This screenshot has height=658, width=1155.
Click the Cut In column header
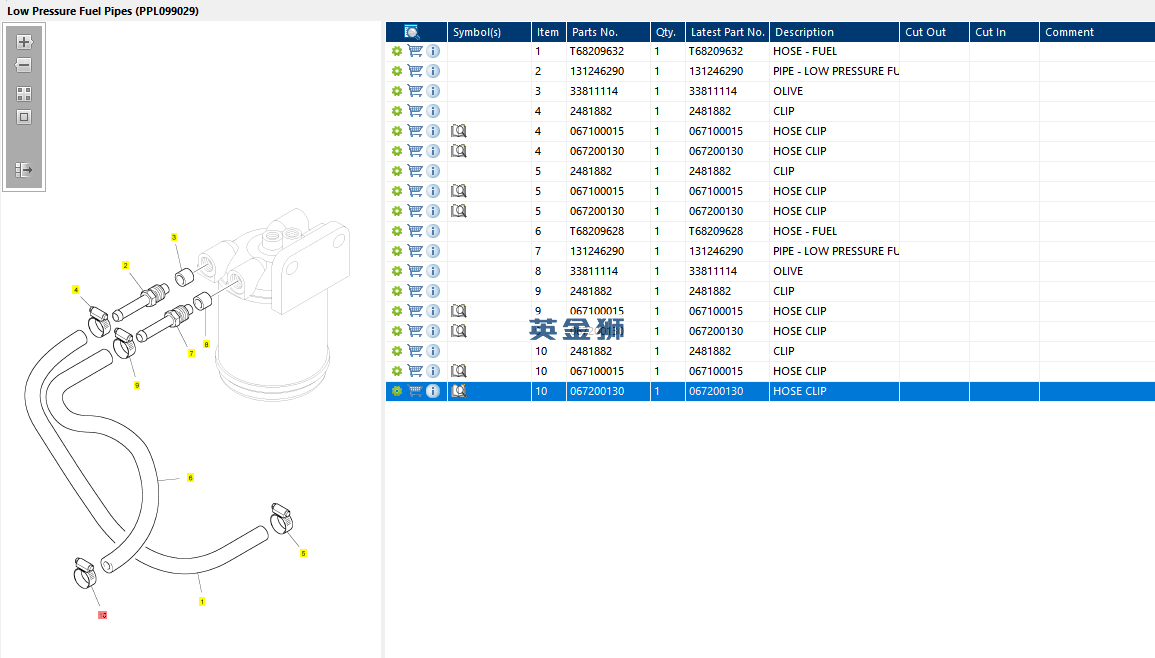point(1004,32)
